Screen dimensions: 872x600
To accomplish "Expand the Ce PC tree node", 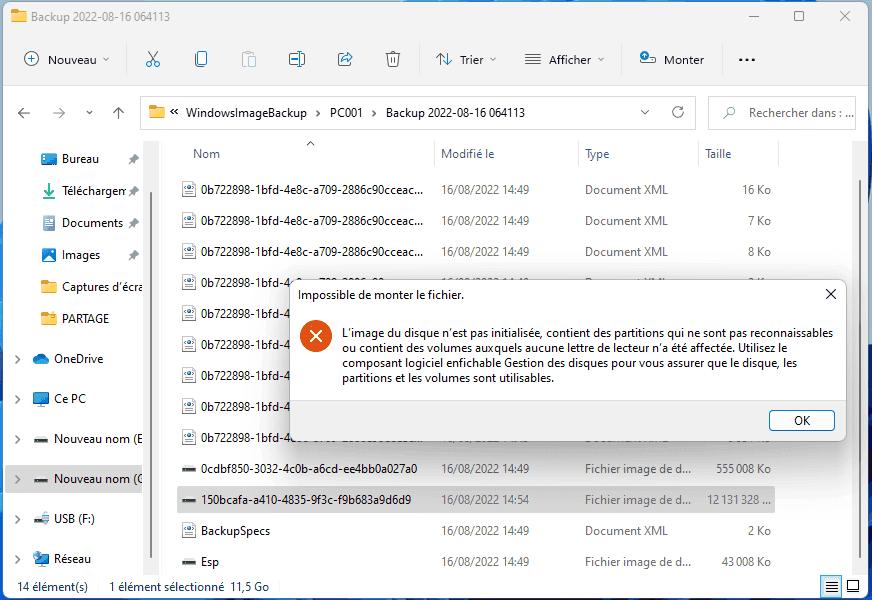I will [x=17, y=399].
